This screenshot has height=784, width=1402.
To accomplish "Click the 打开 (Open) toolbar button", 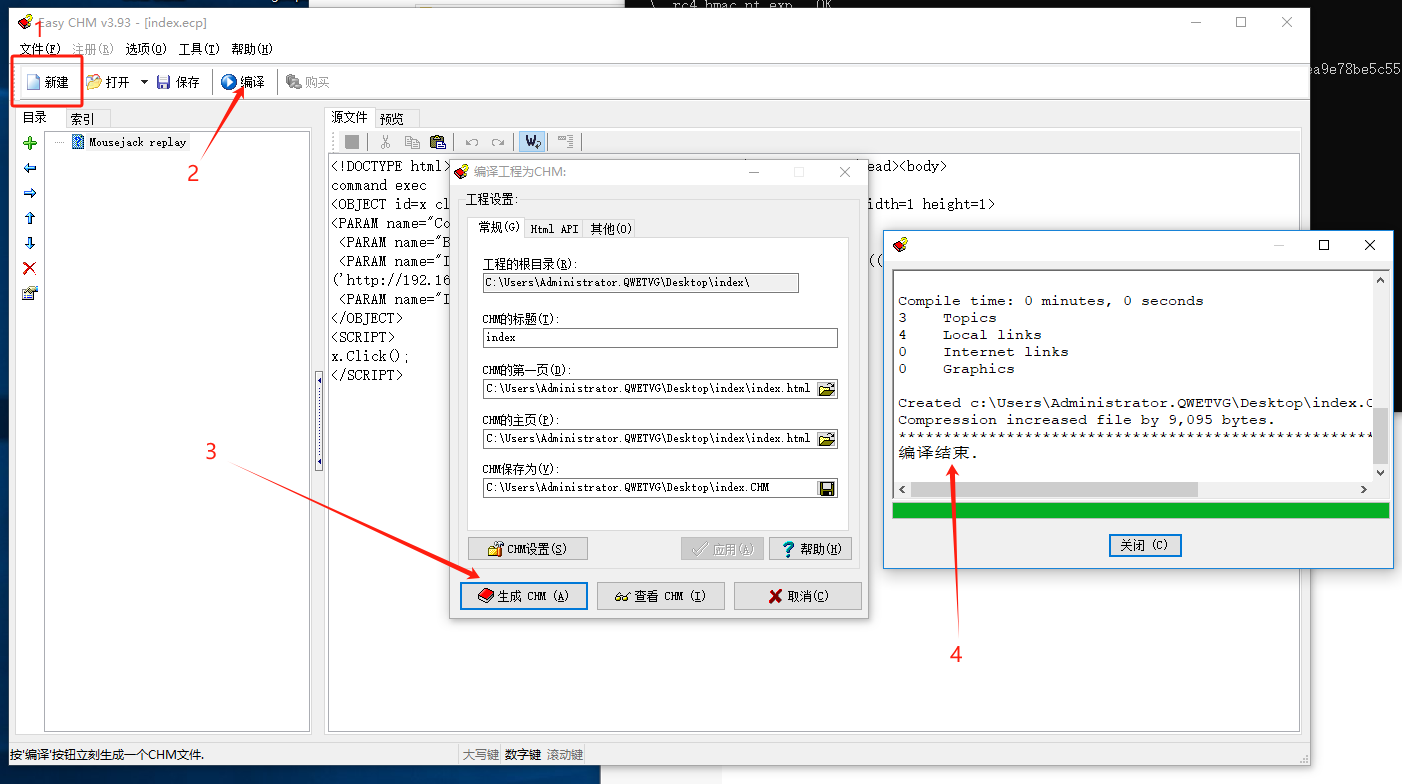I will click(x=108, y=82).
